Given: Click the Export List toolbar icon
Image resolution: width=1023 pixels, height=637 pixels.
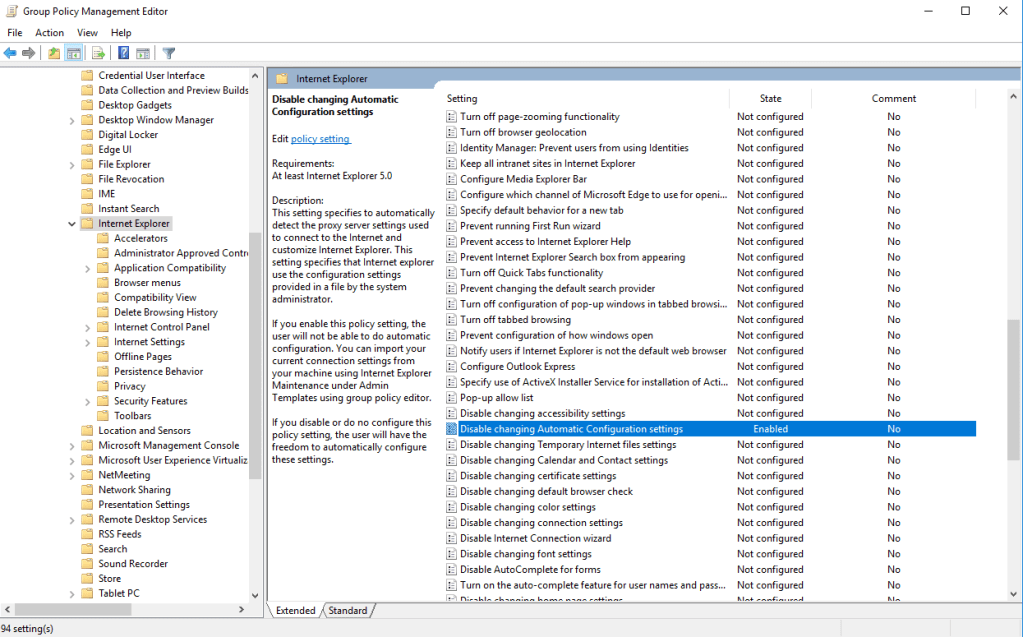Looking at the screenshot, I should point(99,53).
